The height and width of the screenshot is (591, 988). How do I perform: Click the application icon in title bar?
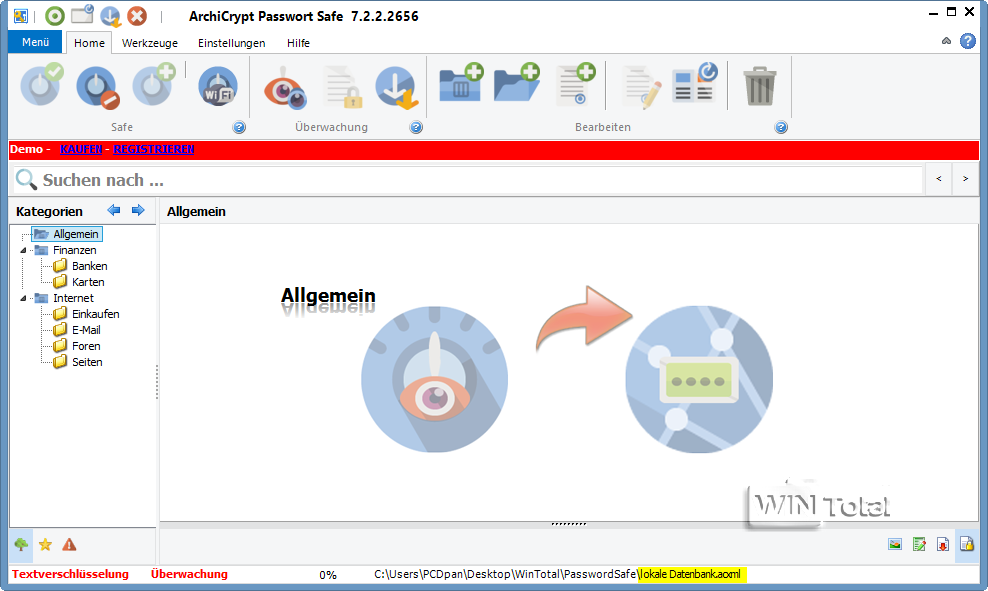tap(21, 16)
